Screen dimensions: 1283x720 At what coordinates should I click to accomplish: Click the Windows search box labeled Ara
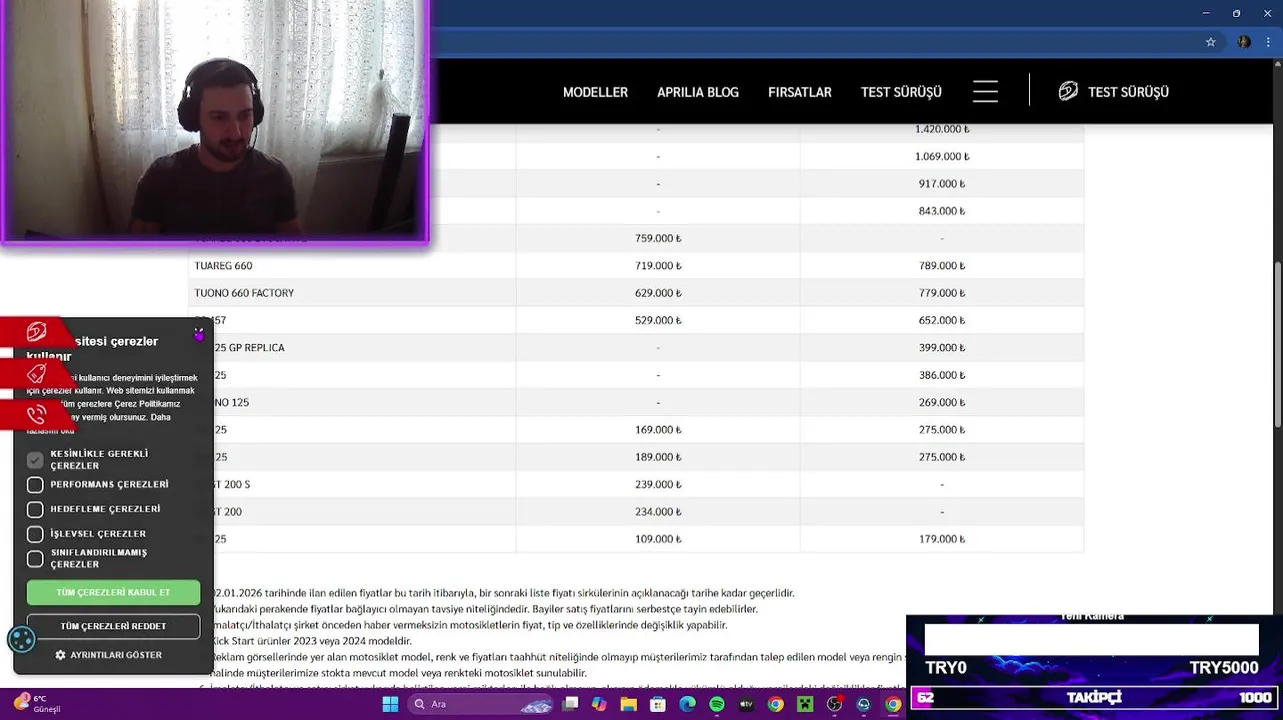click(x=481, y=704)
